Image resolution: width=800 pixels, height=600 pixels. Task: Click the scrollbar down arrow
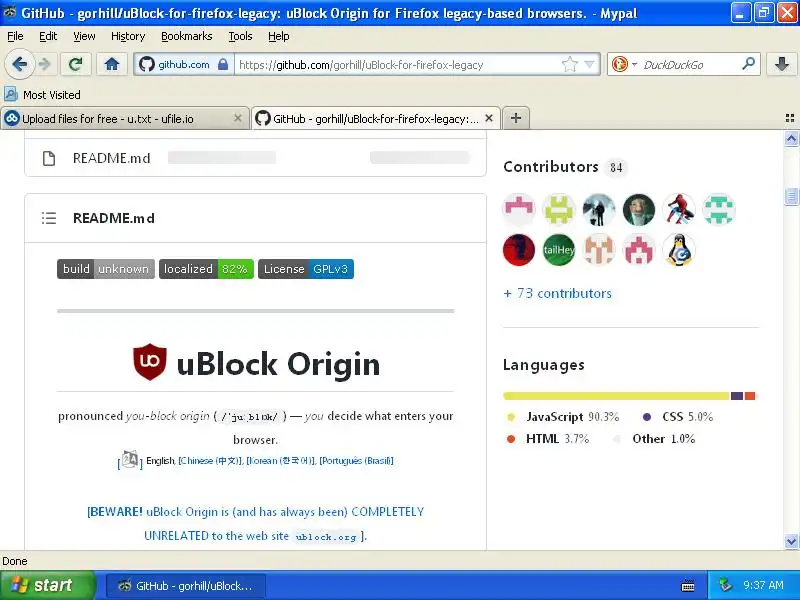click(791, 541)
